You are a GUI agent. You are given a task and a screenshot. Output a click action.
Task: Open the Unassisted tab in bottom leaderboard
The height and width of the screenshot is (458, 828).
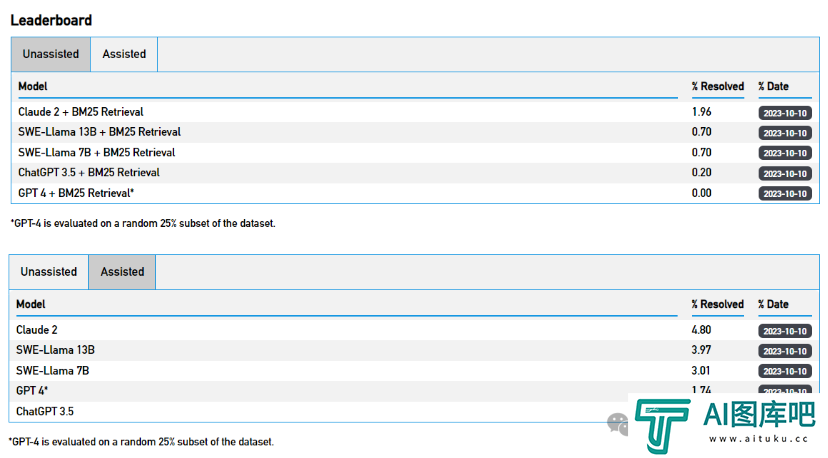pyautogui.click(x=49, y=272)
